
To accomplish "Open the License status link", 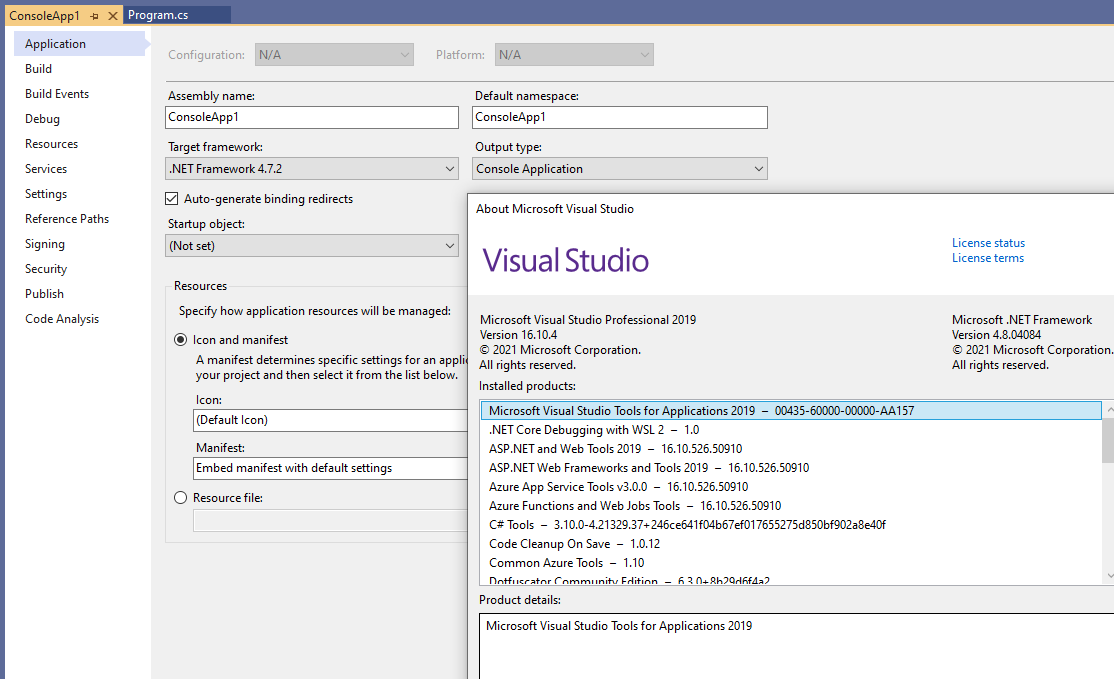I will pos(988,243).
